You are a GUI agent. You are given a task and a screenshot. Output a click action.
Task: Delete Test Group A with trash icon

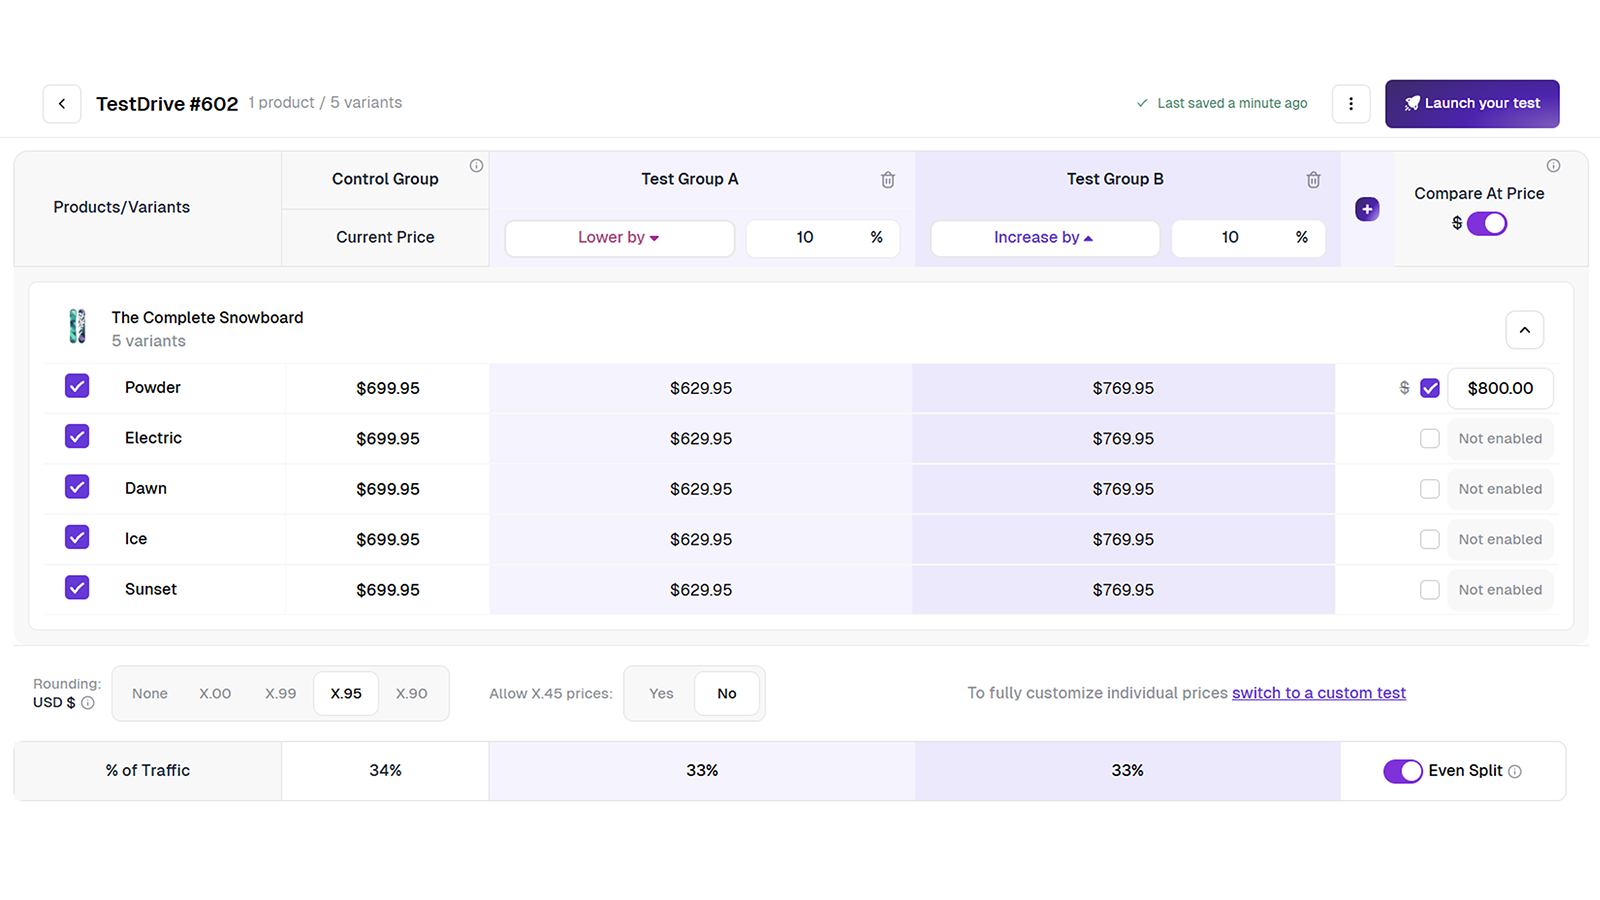[888, 180]
